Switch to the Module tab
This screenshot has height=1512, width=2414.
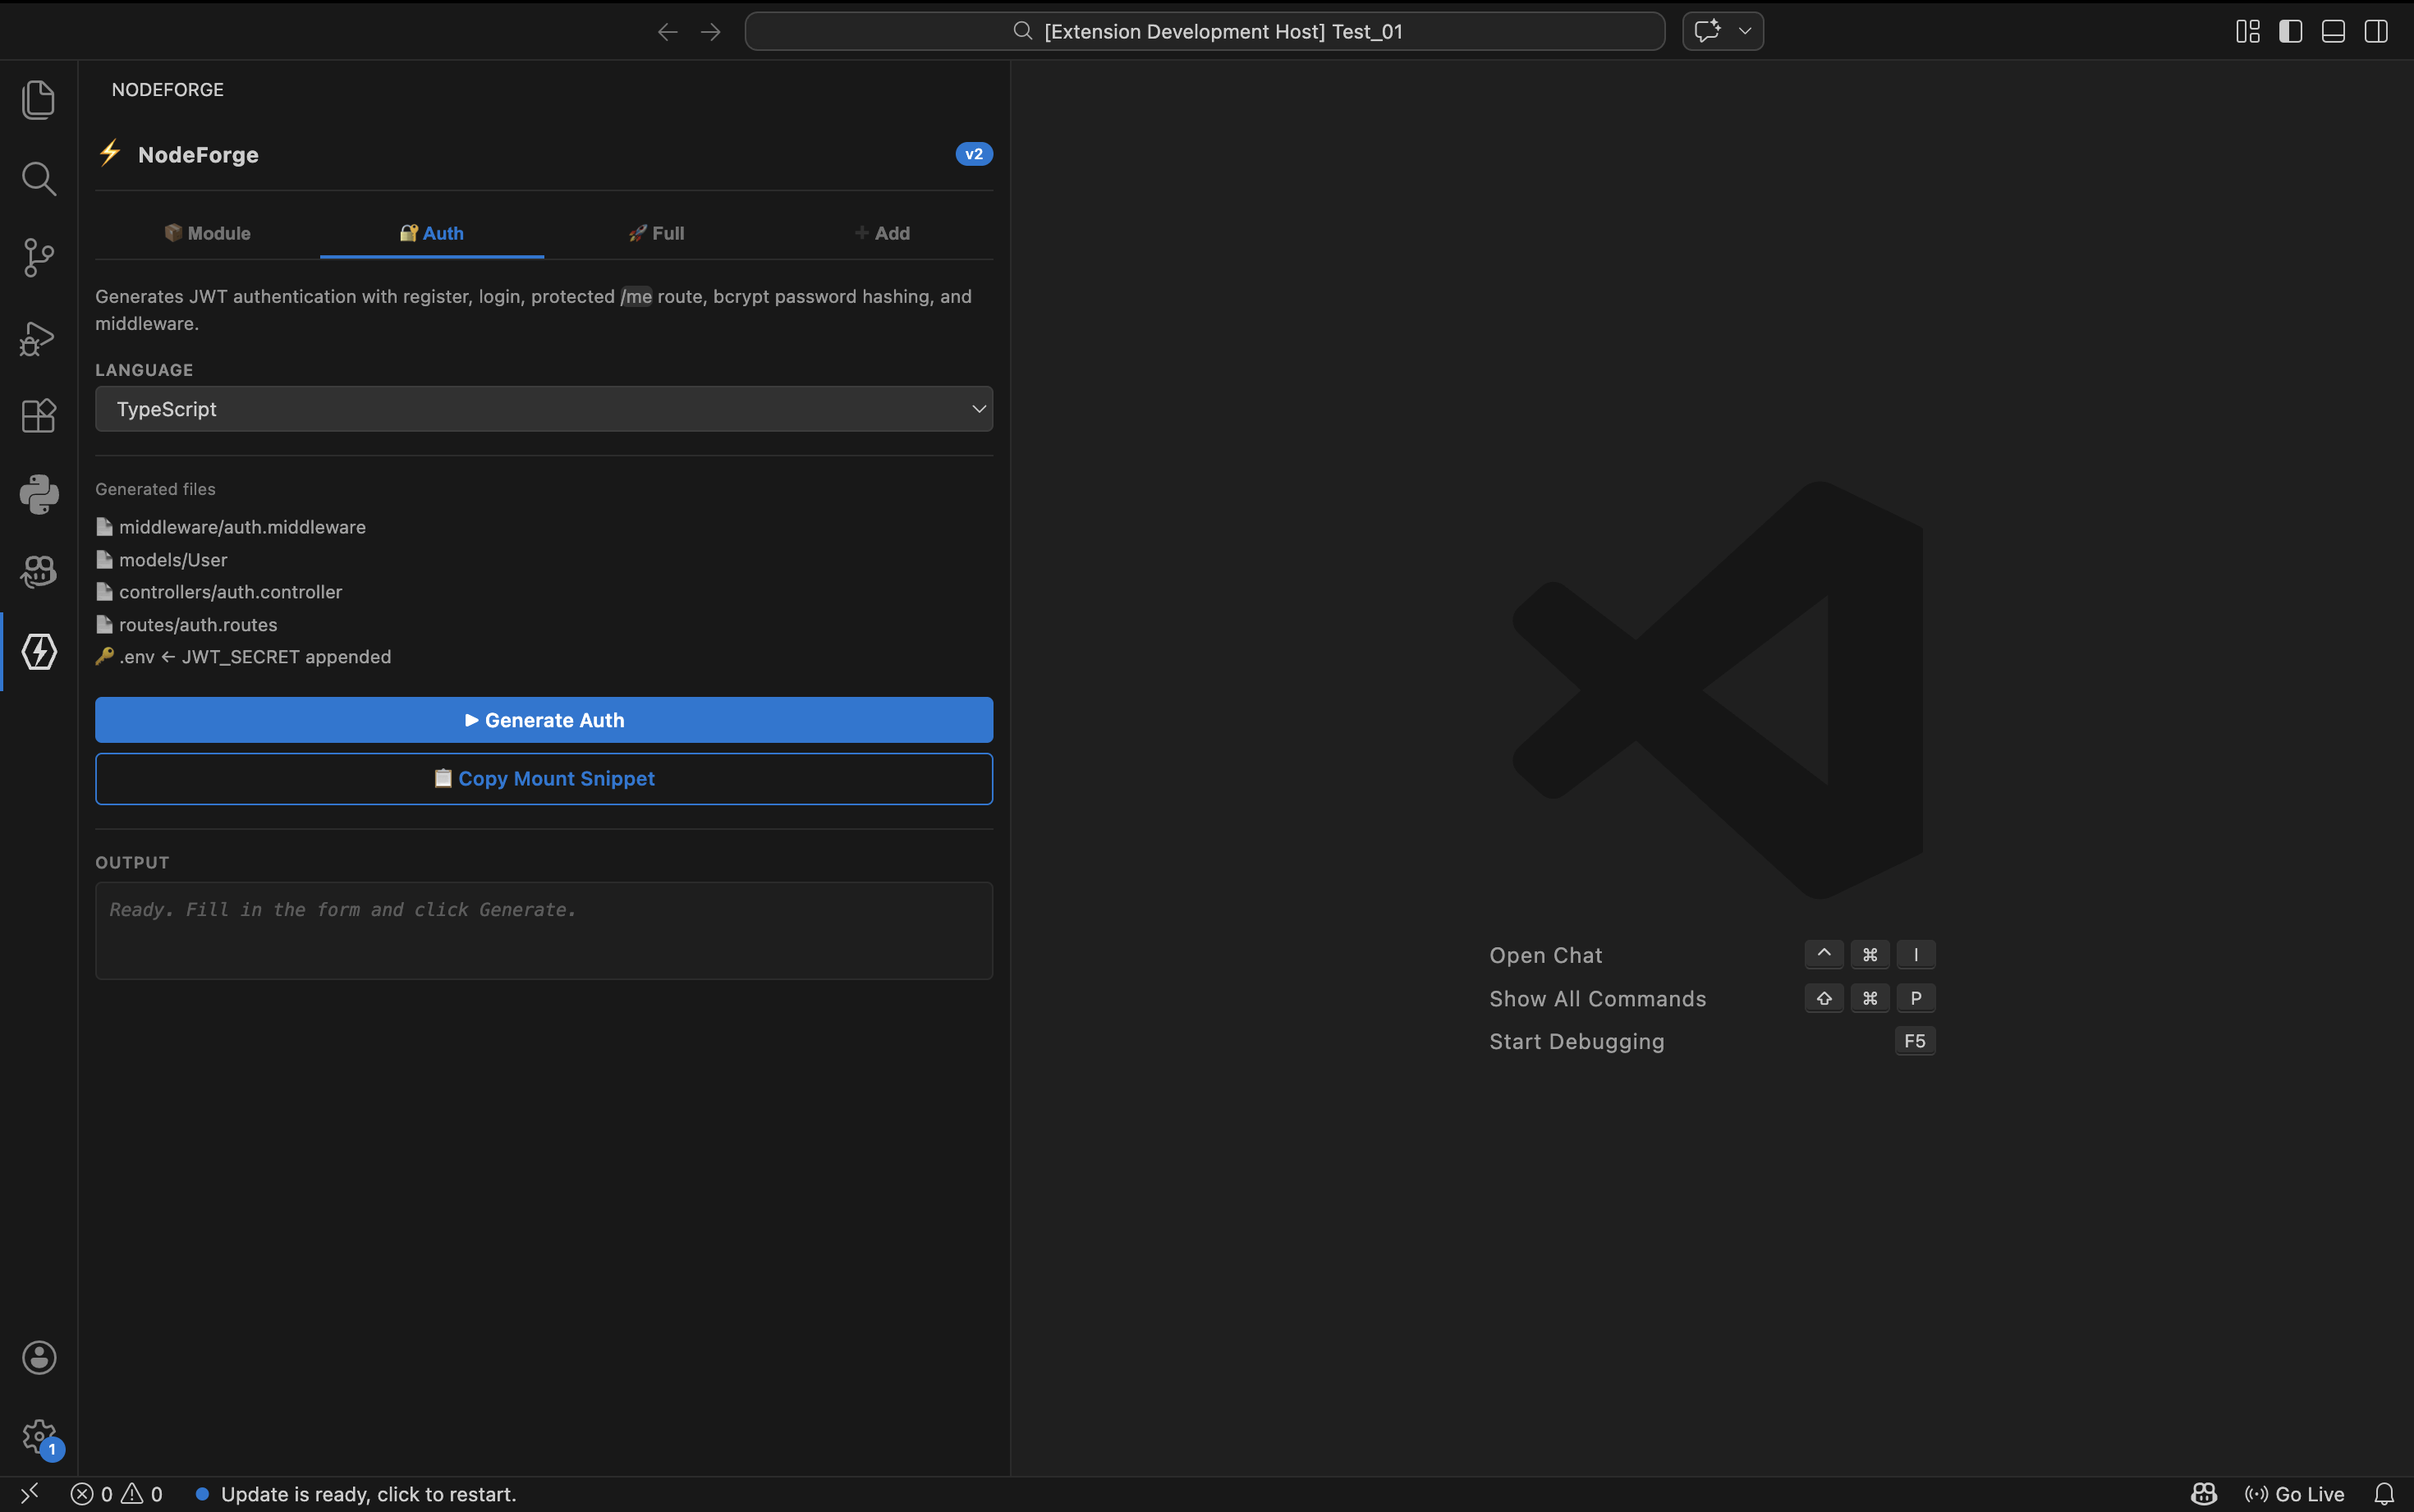pos(207,233)
